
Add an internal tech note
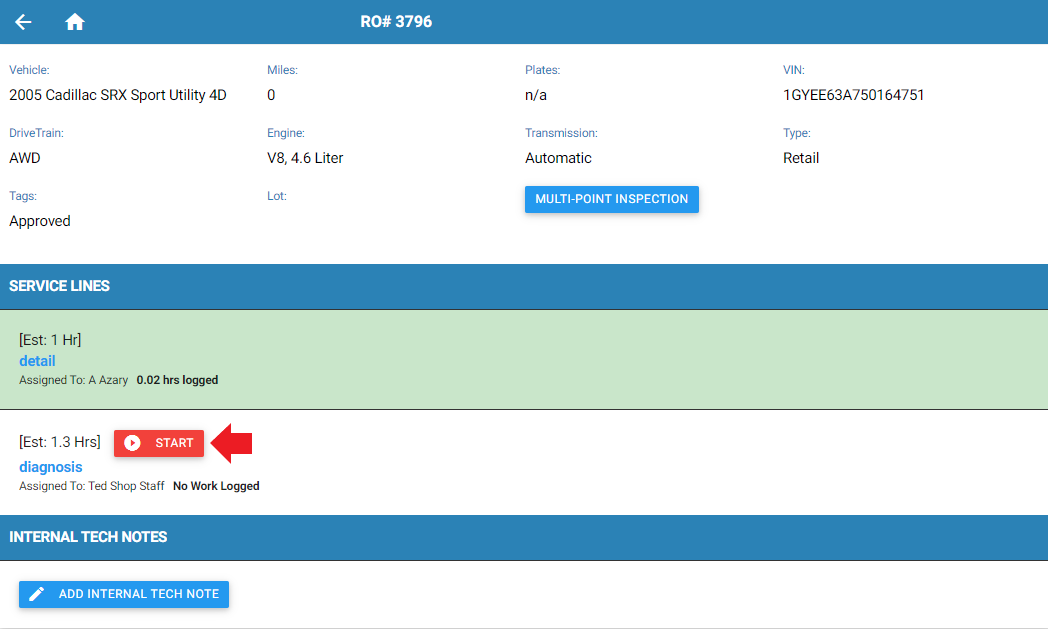124,594
